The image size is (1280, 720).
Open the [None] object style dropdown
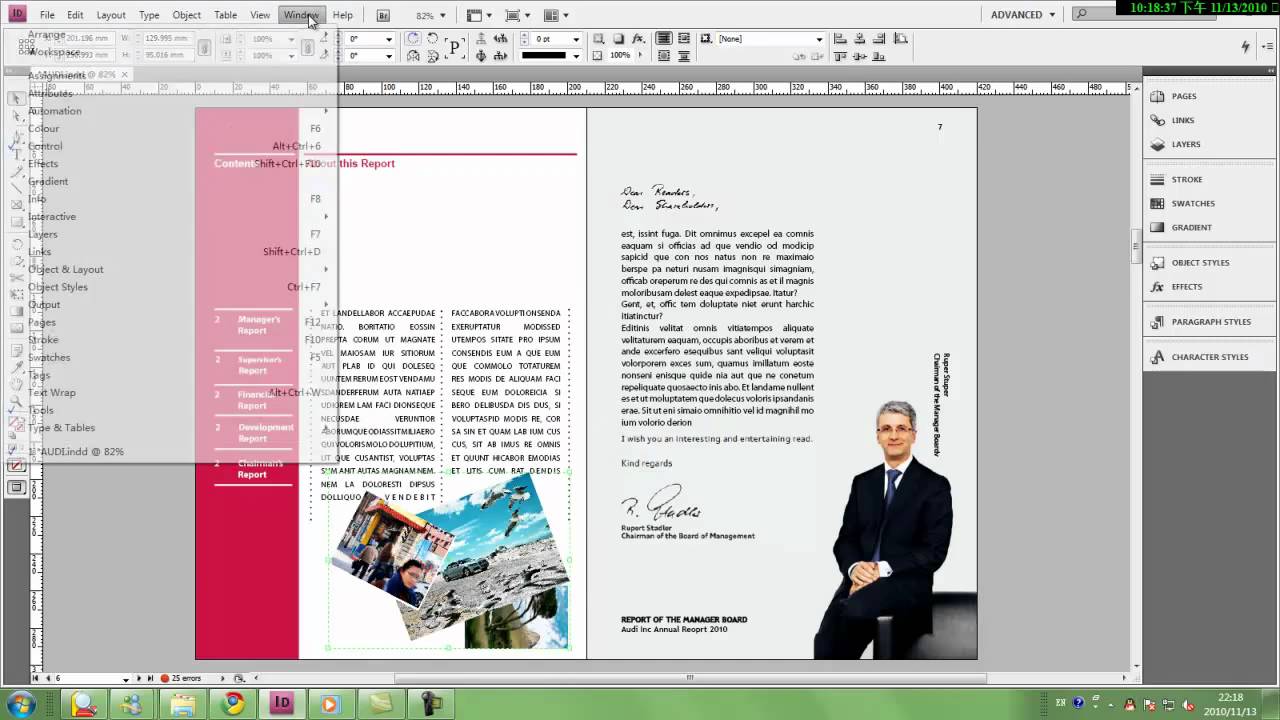819,39
